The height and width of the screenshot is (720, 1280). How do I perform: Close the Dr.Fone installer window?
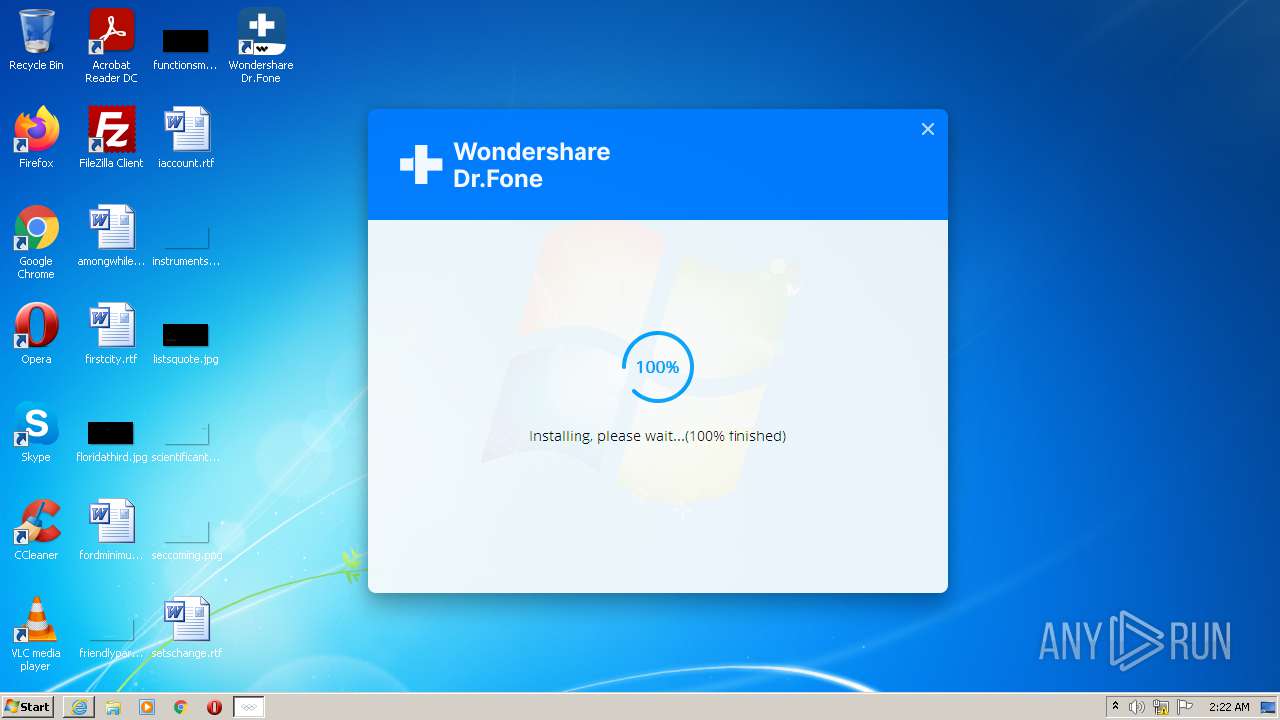tap(928, 129)
